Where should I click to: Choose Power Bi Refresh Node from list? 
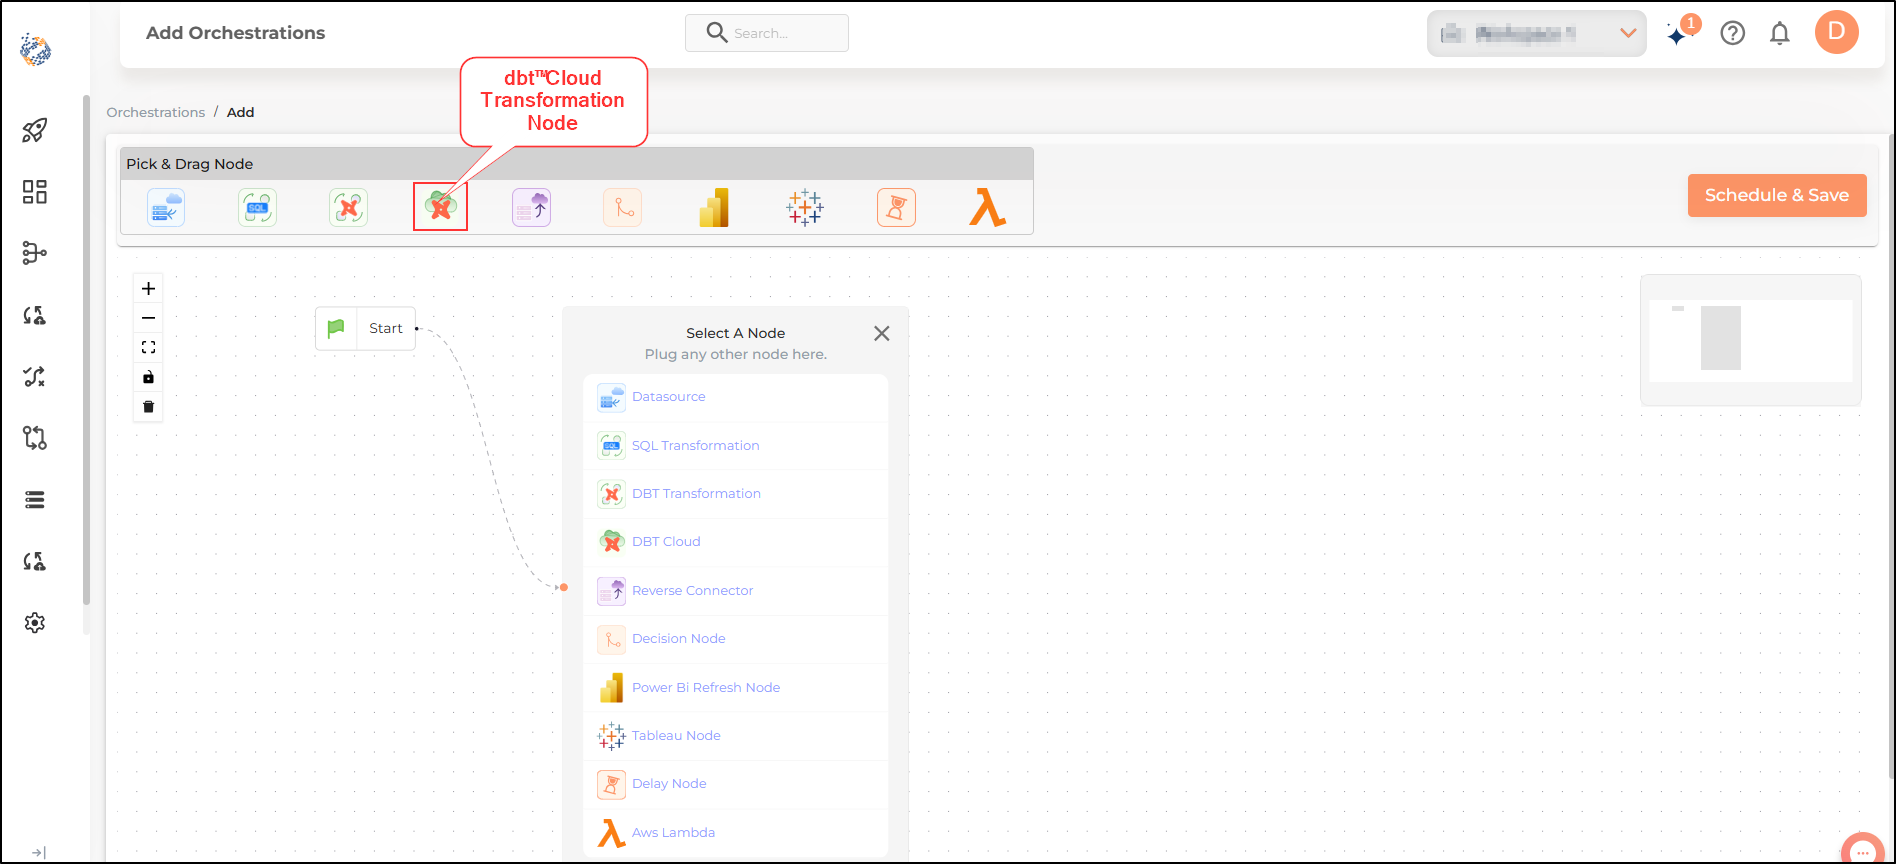[x=735, y=688]
